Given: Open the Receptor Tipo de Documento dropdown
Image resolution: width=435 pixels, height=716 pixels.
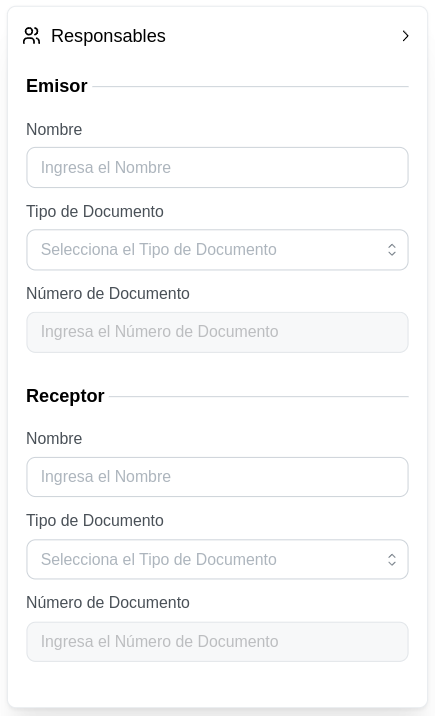Looking at the screenshot, I should (217, 559).
